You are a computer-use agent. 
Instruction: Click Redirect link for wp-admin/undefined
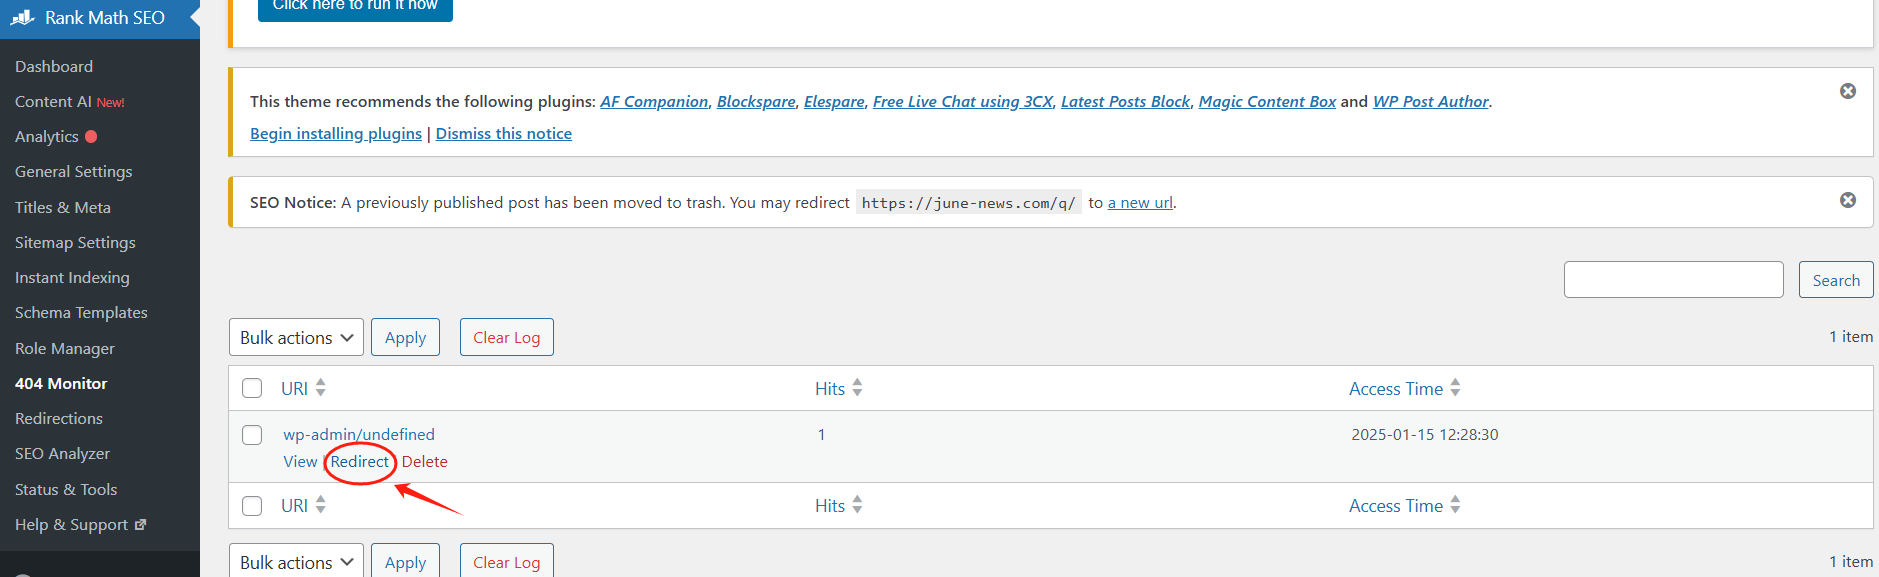pyautogui.click(x=359, y=461)
